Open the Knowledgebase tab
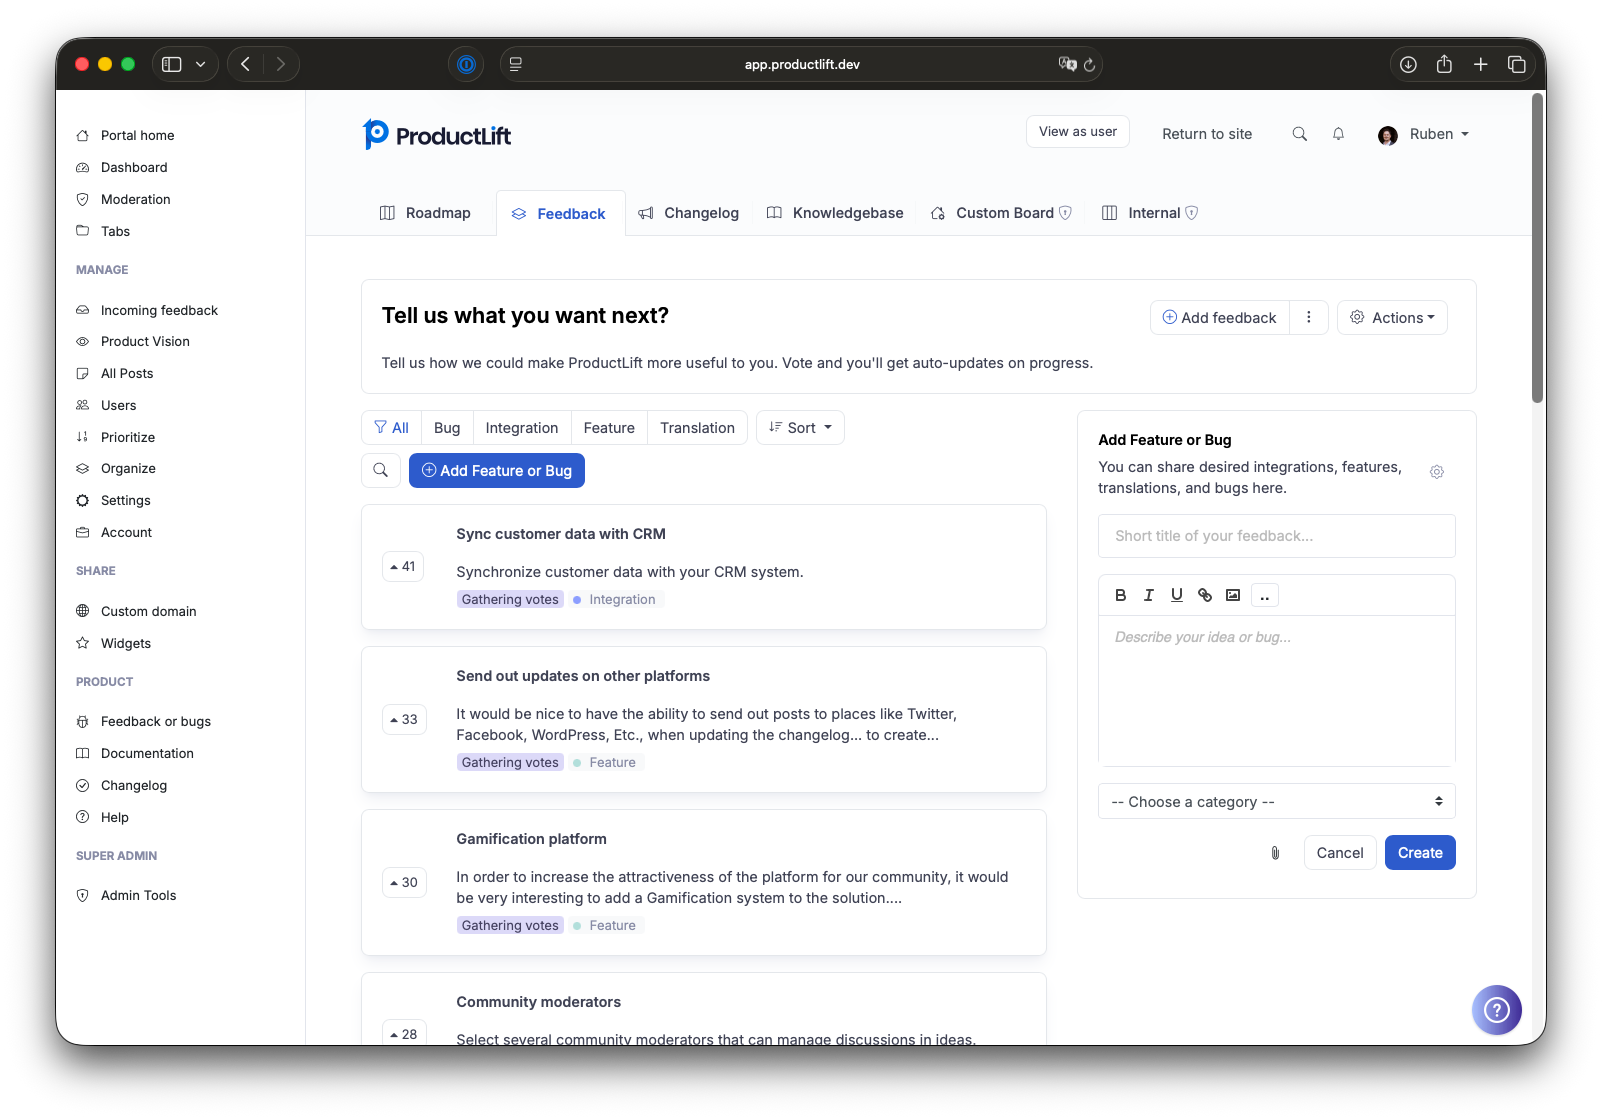 pyautogui.click(x=835, y=213)
